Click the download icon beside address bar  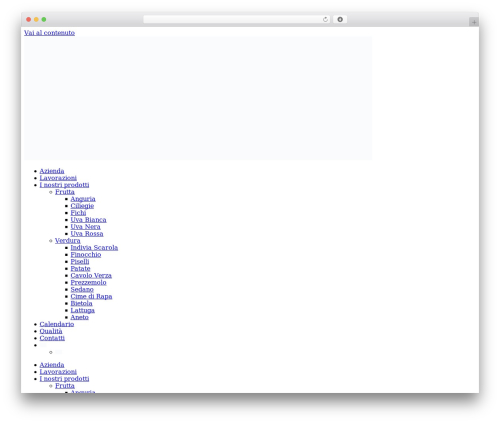point(340,20)
